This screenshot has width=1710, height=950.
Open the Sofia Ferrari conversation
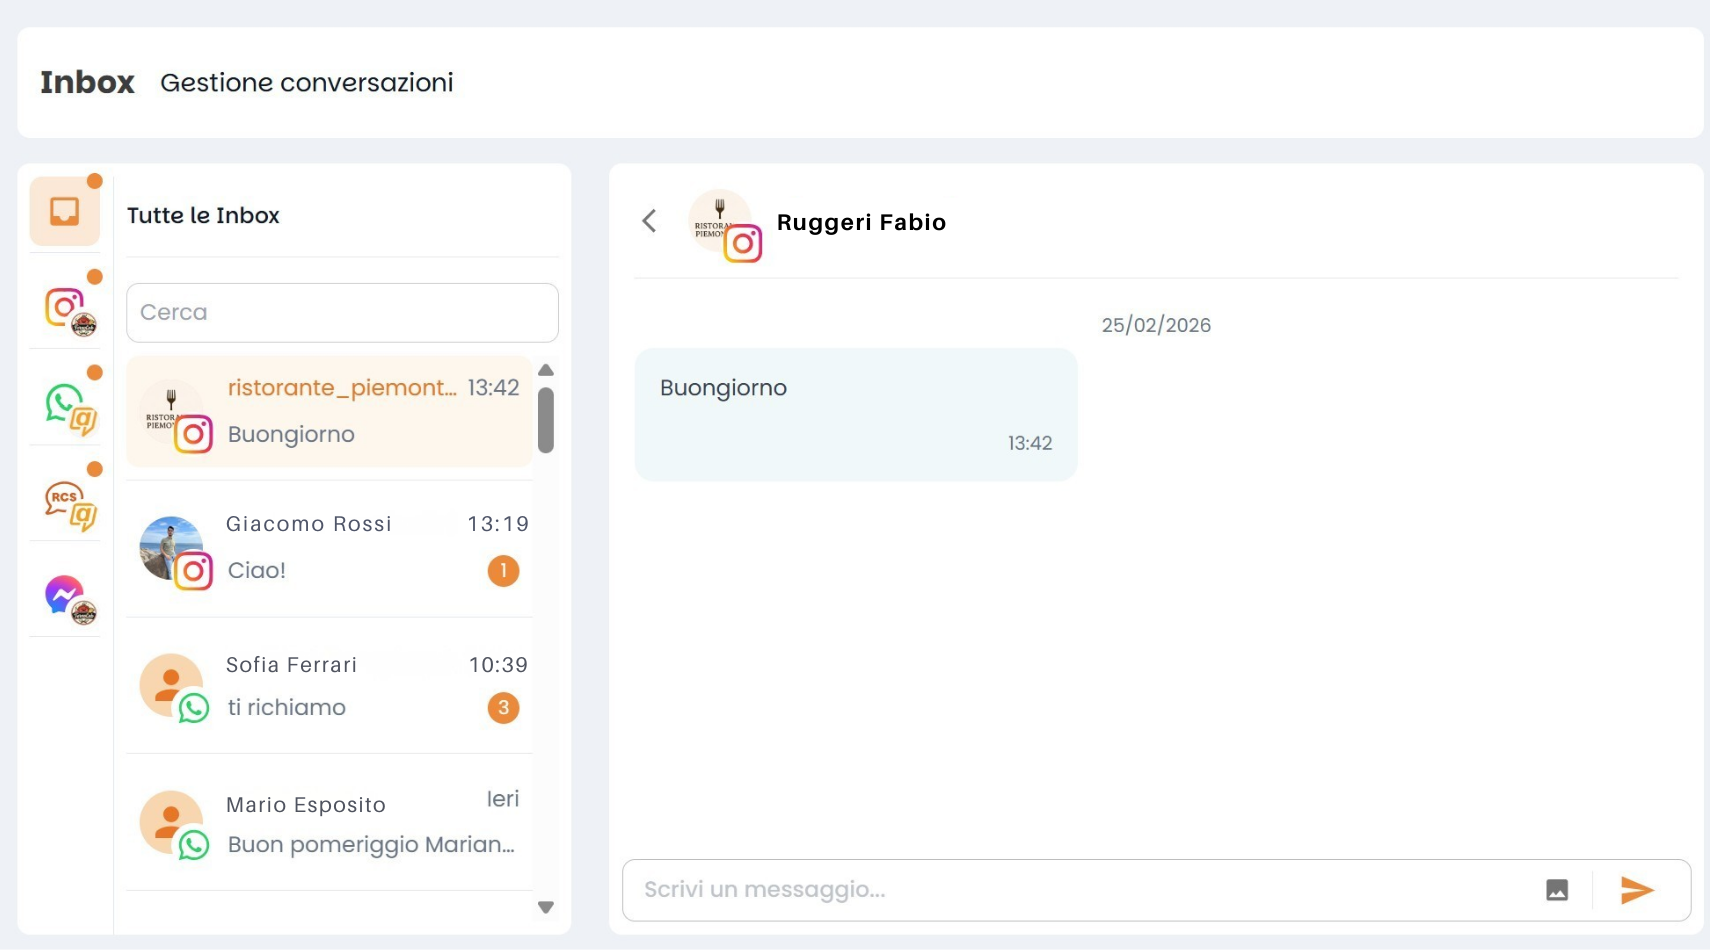pos(330,687)
